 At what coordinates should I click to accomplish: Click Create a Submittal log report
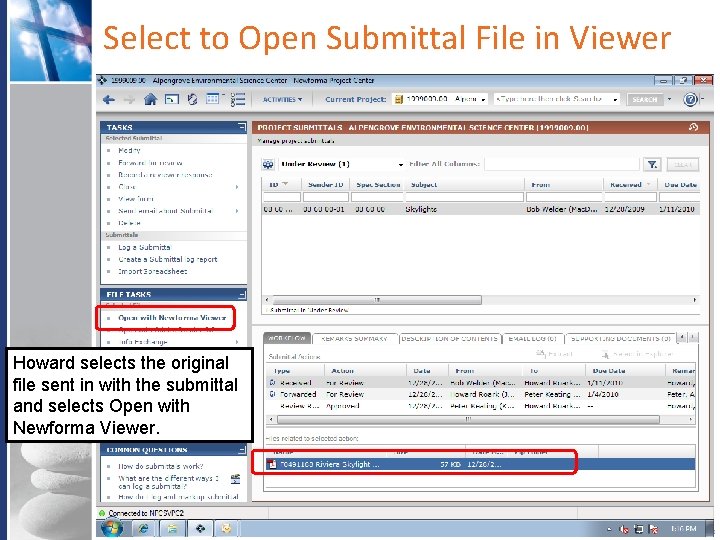[x=168, y=259]
